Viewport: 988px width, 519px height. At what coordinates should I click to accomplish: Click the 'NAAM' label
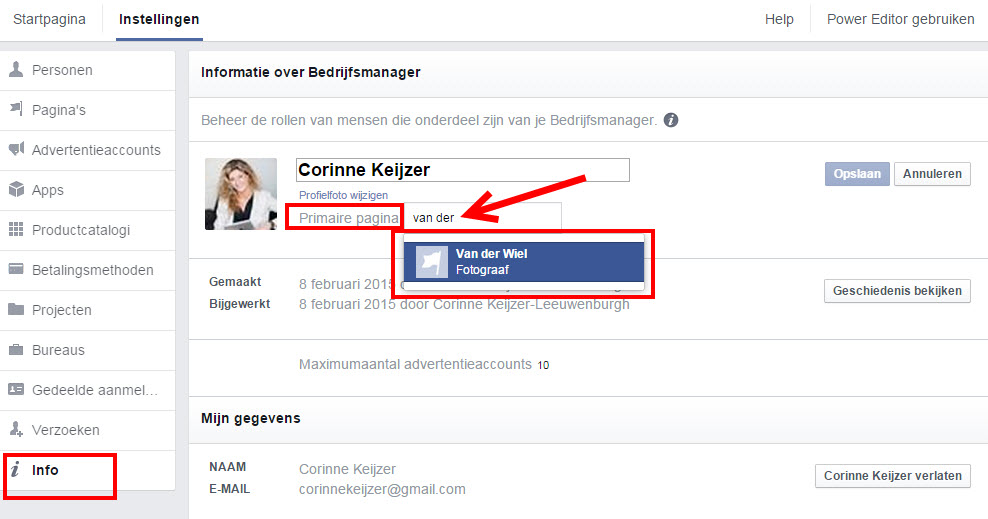coord(227,467)
